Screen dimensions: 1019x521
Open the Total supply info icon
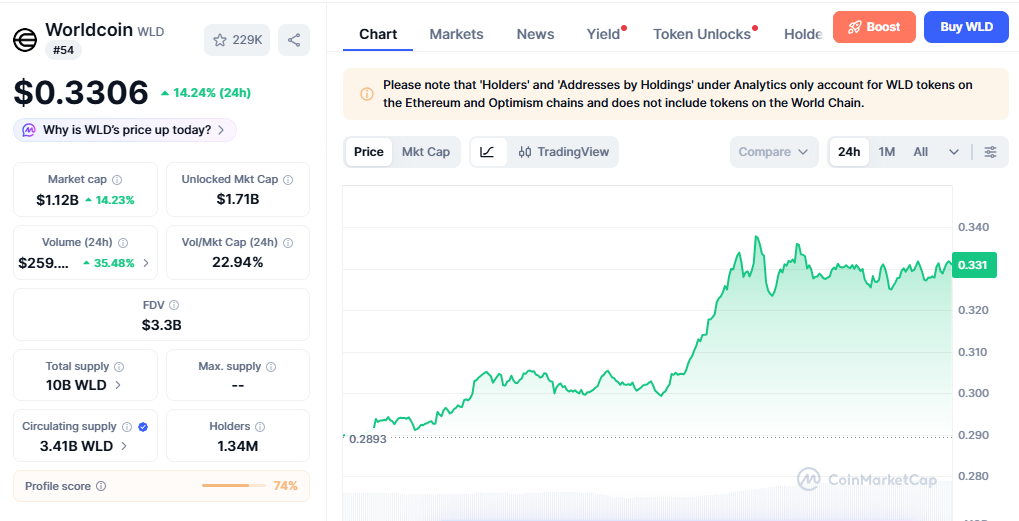pos(120,367)
